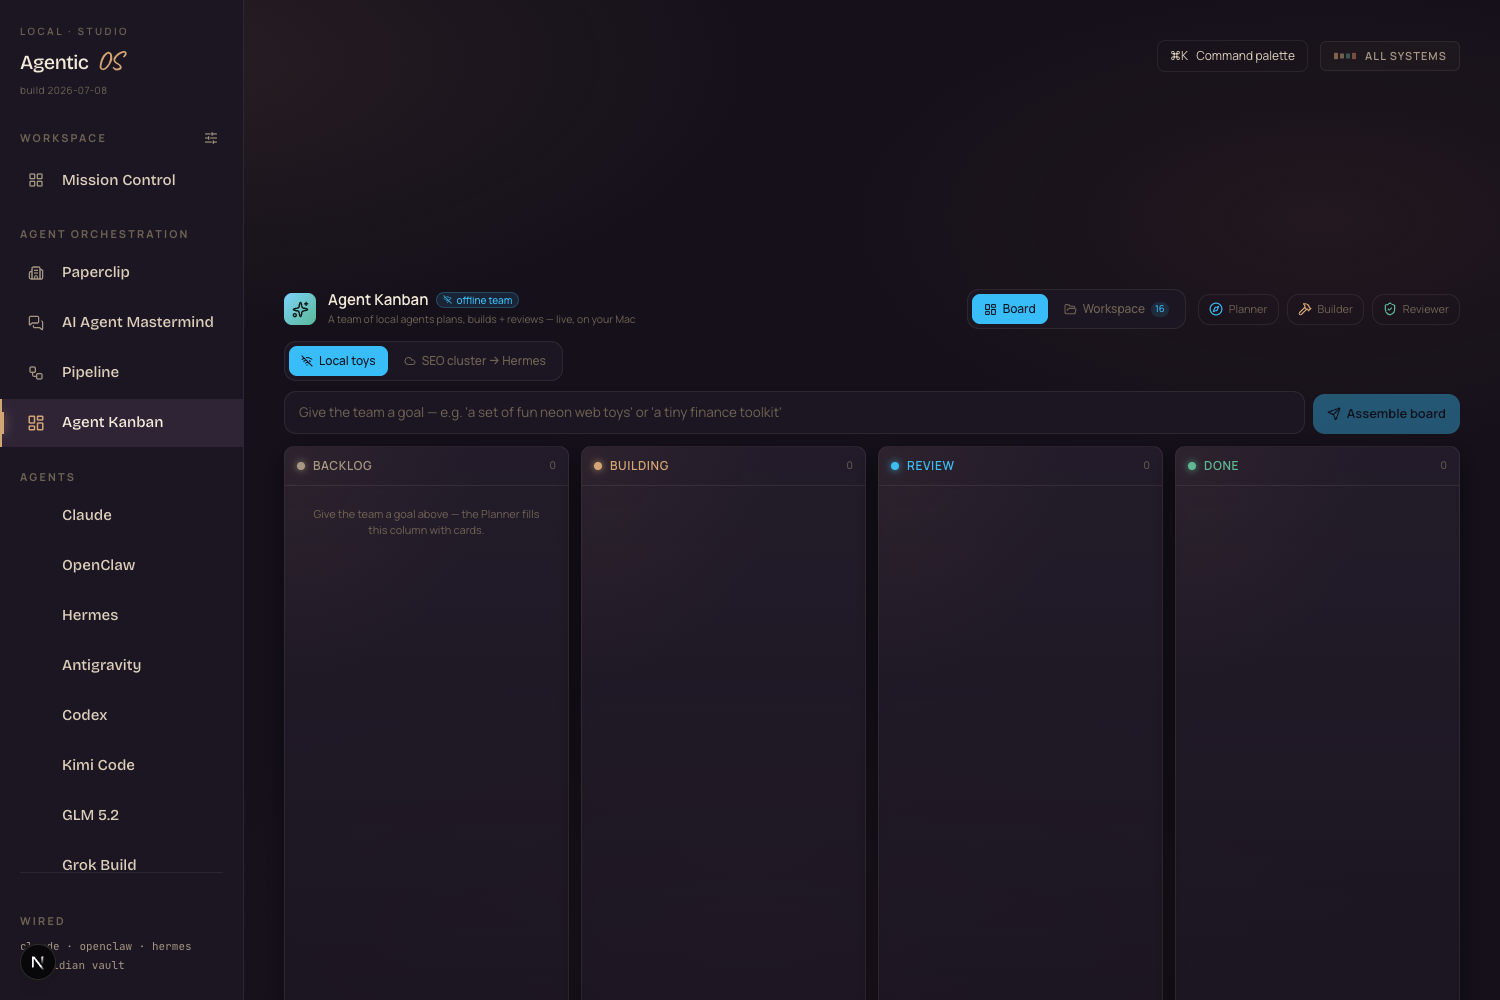The height and width of the screenshot is (1000, 1500).
Task: Click the BUILDING column header
Action: 723,466
